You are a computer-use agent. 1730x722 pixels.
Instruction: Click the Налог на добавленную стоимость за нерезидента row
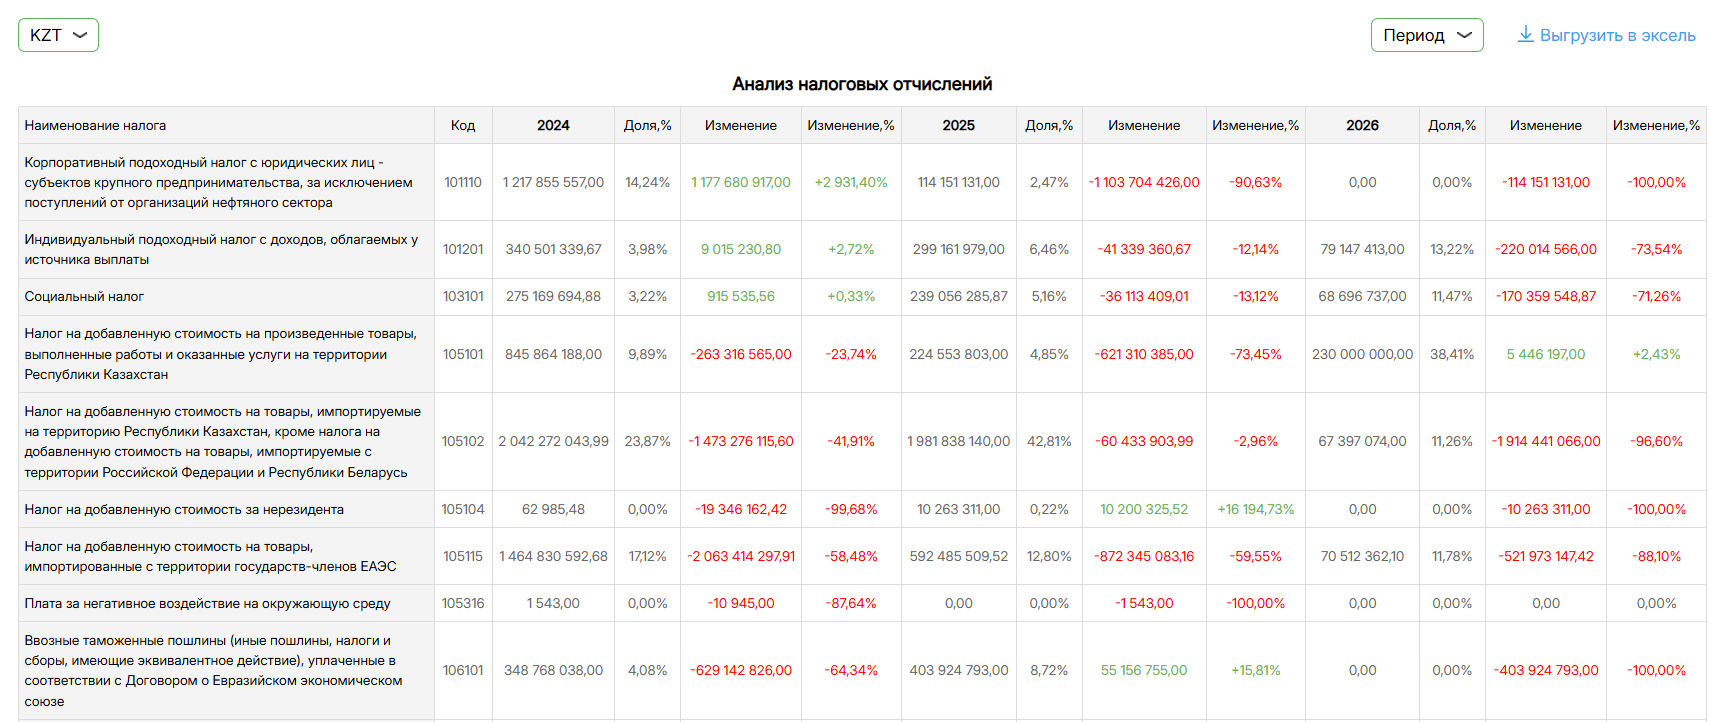[184, 509]
